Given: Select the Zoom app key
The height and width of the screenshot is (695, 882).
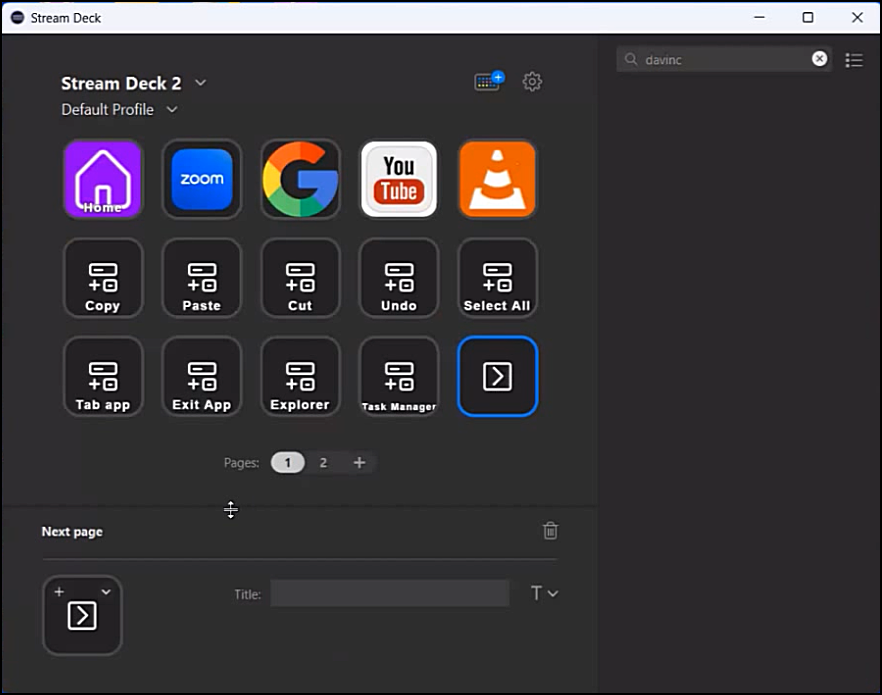Looking at the screenshot, I should (202, 179).
